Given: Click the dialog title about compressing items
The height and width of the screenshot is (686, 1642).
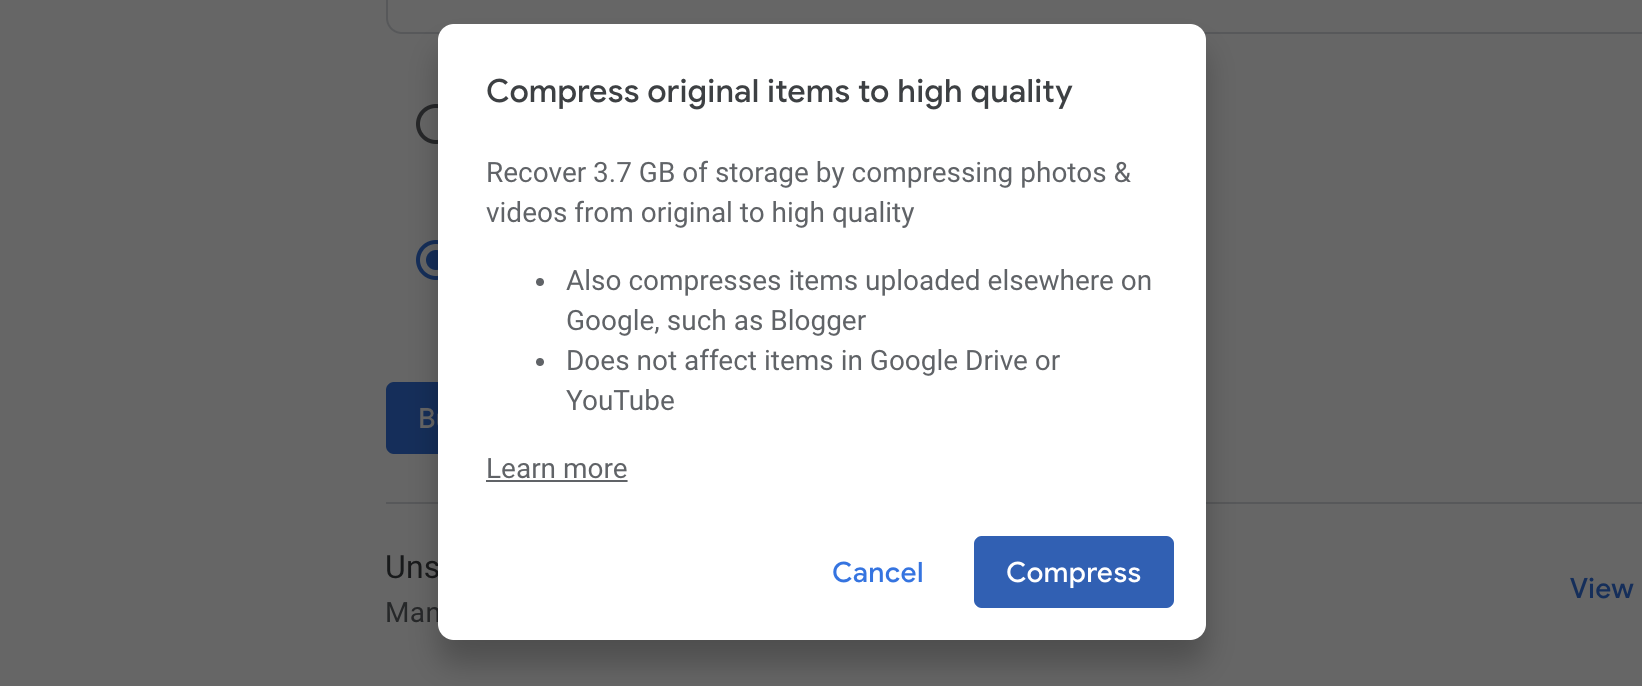Looking at the screenshot, I should click(779, 92).
